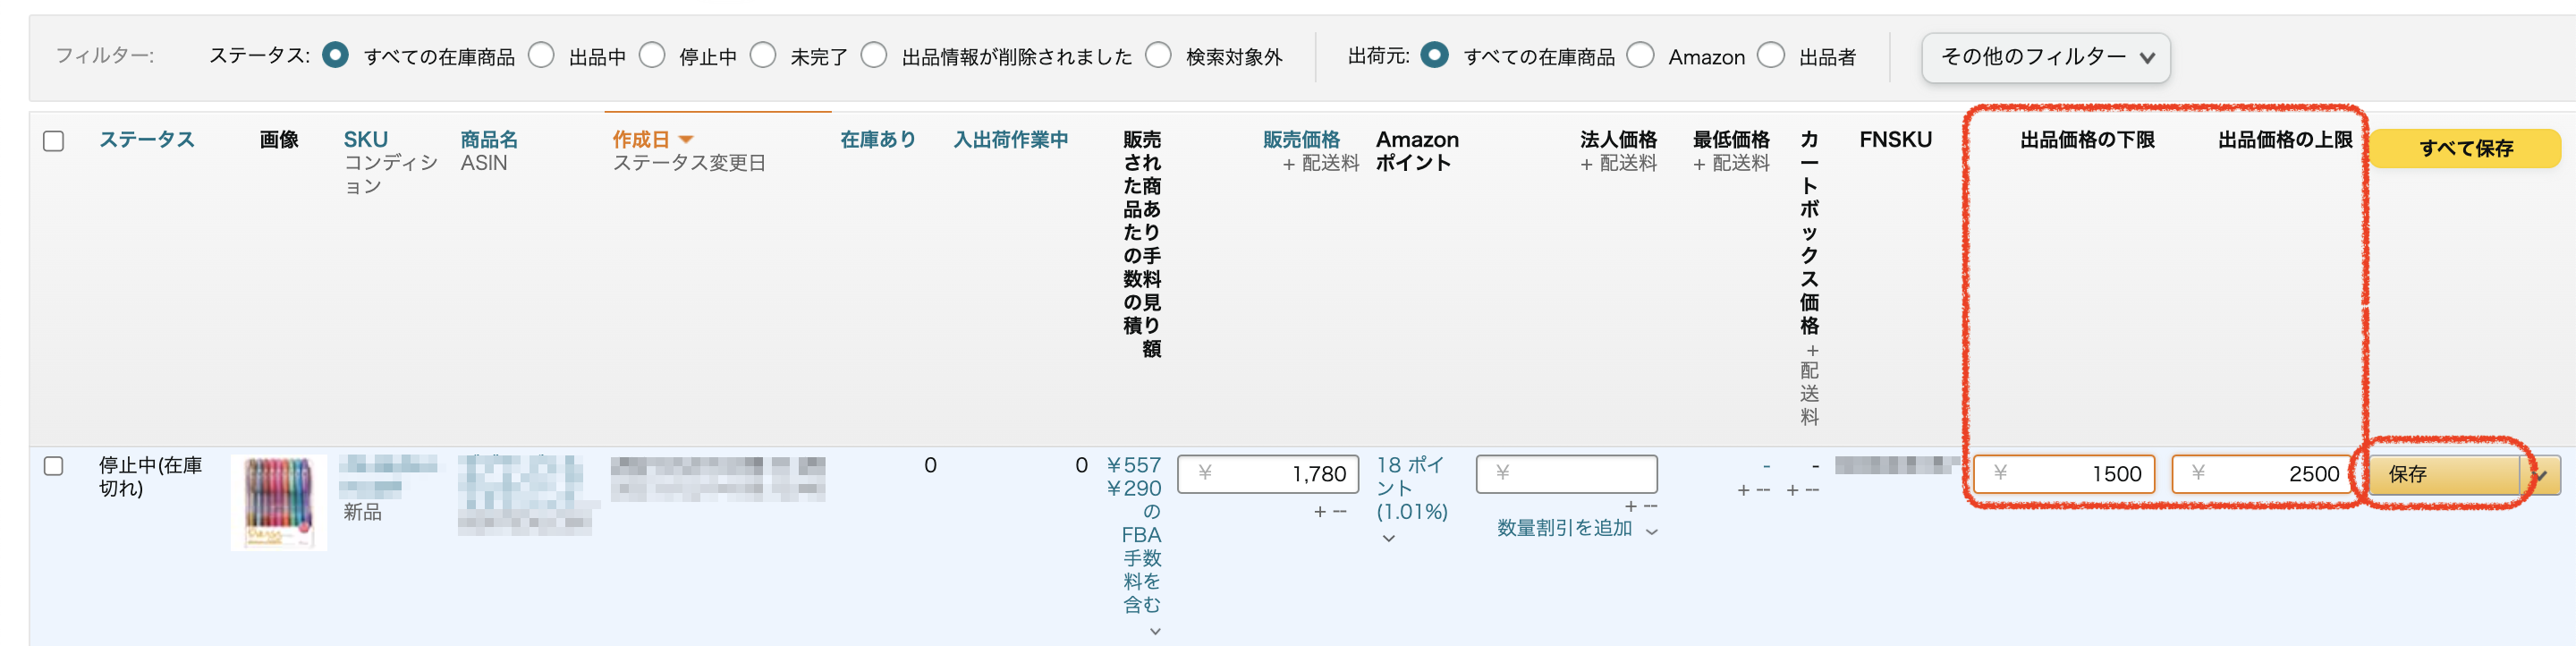Click the 出品価格の下限 input with 1500
The width and height of the screenshot is (2576, 646).
coord(2063,474)
